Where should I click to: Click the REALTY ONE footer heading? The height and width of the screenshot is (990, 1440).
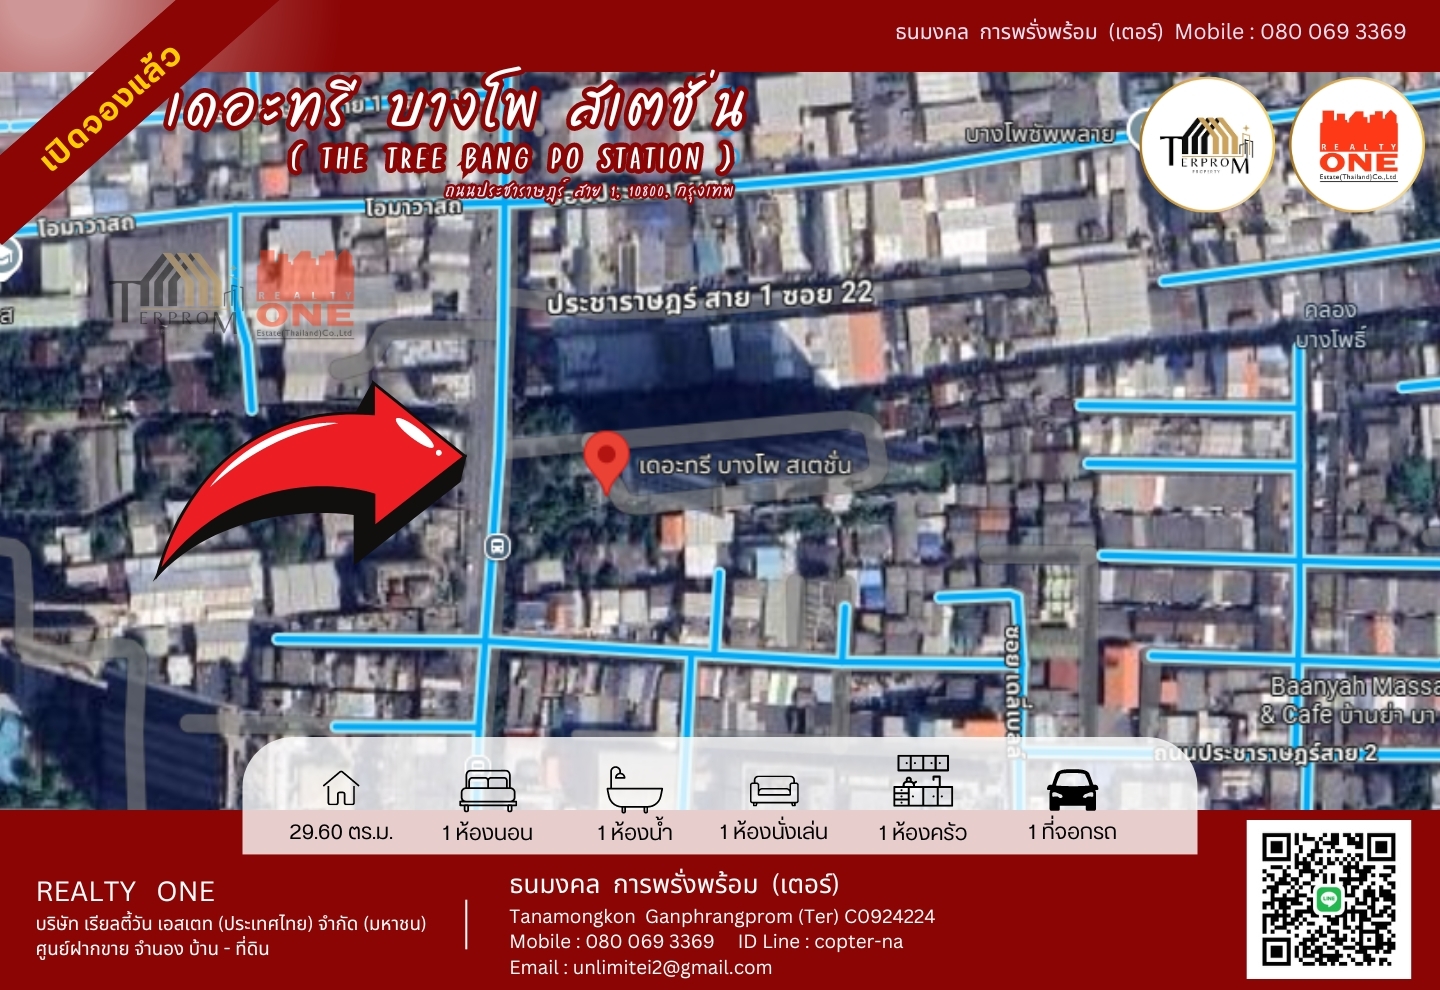click(x=125, y=891)
